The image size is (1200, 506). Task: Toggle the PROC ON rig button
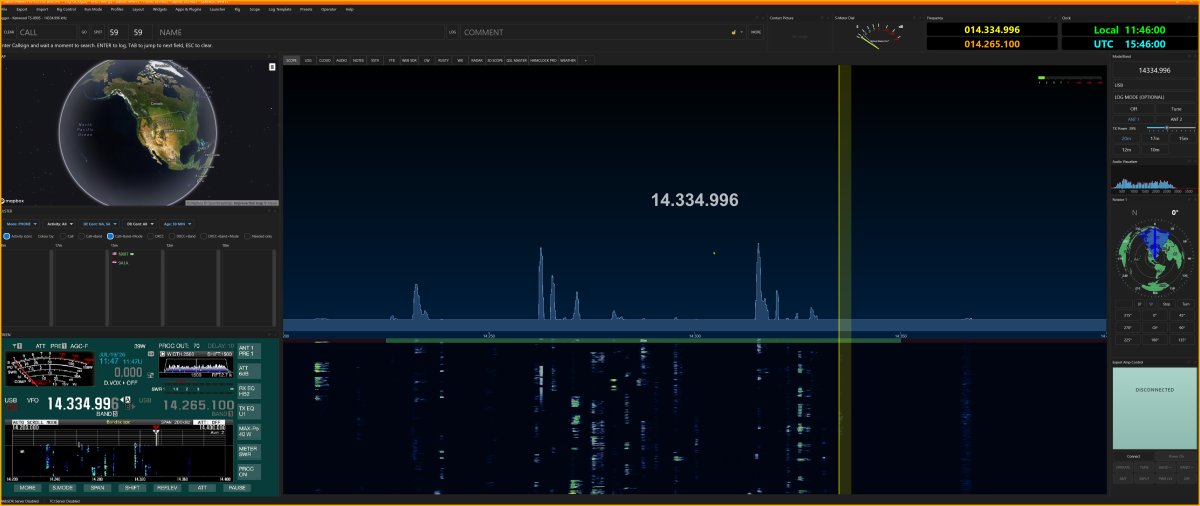(x=247, y=471)
